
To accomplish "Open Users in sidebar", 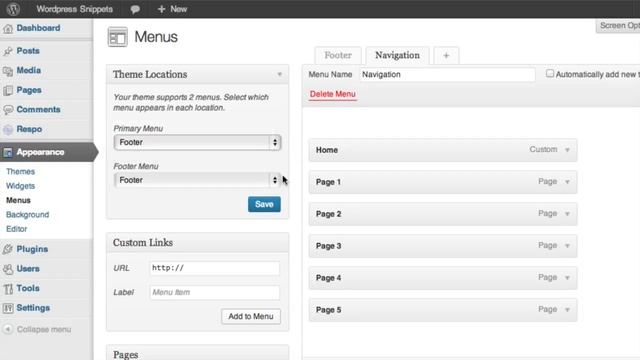I will click(x=28, y=269).
